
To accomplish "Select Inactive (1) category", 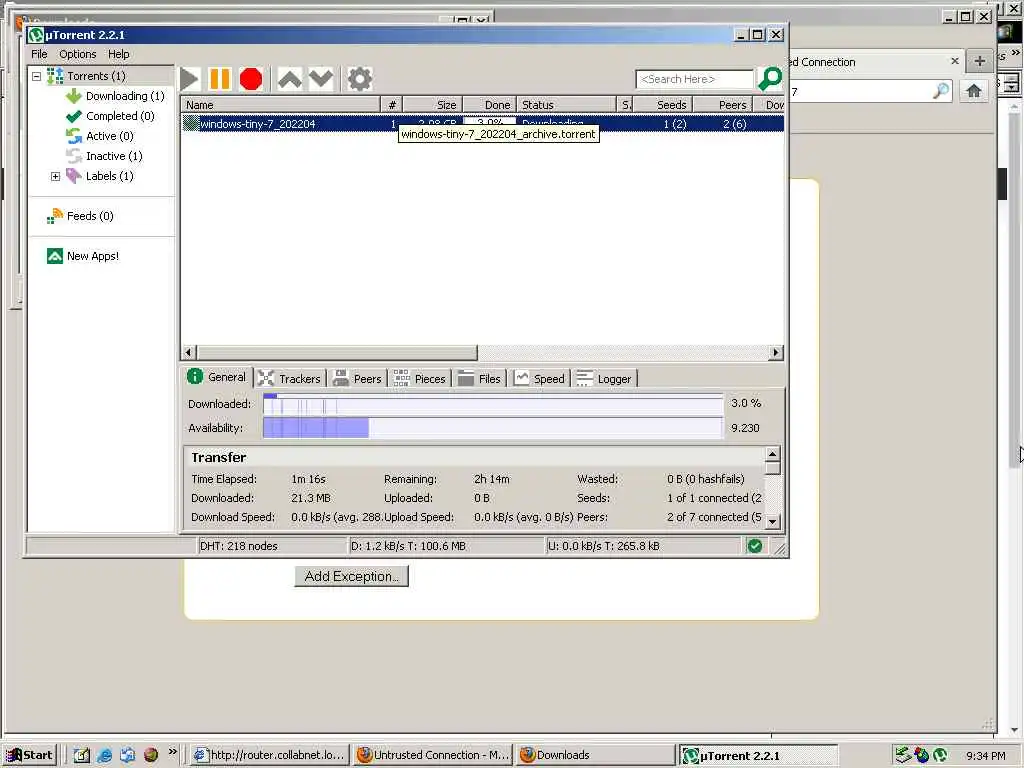I will (114, 156).
